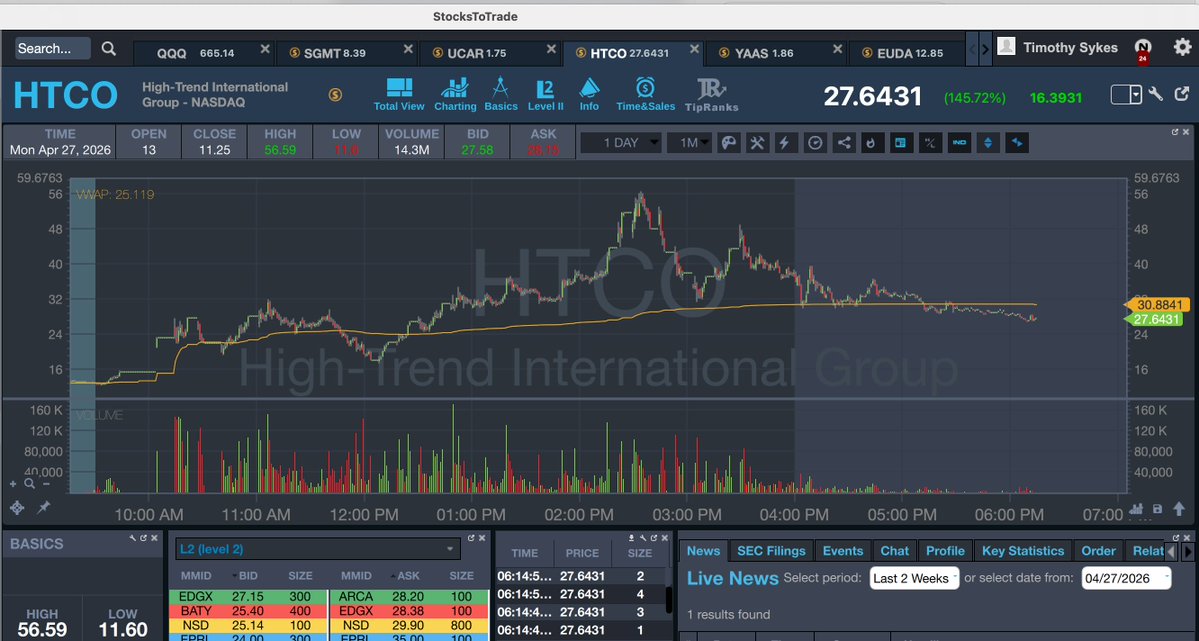
Task: Click the lightning bolt chart icon
Action: [x=785, y=143]
